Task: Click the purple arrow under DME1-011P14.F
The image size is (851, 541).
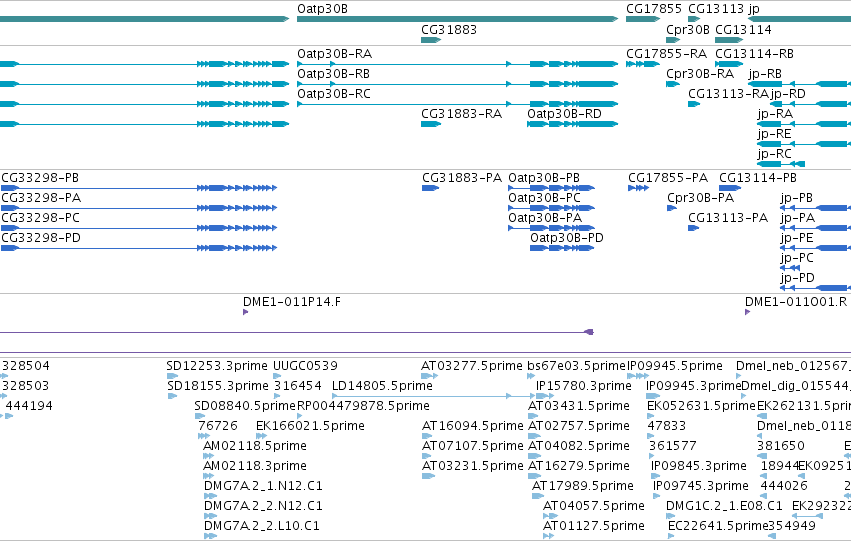Action: (x=246, y=312)
